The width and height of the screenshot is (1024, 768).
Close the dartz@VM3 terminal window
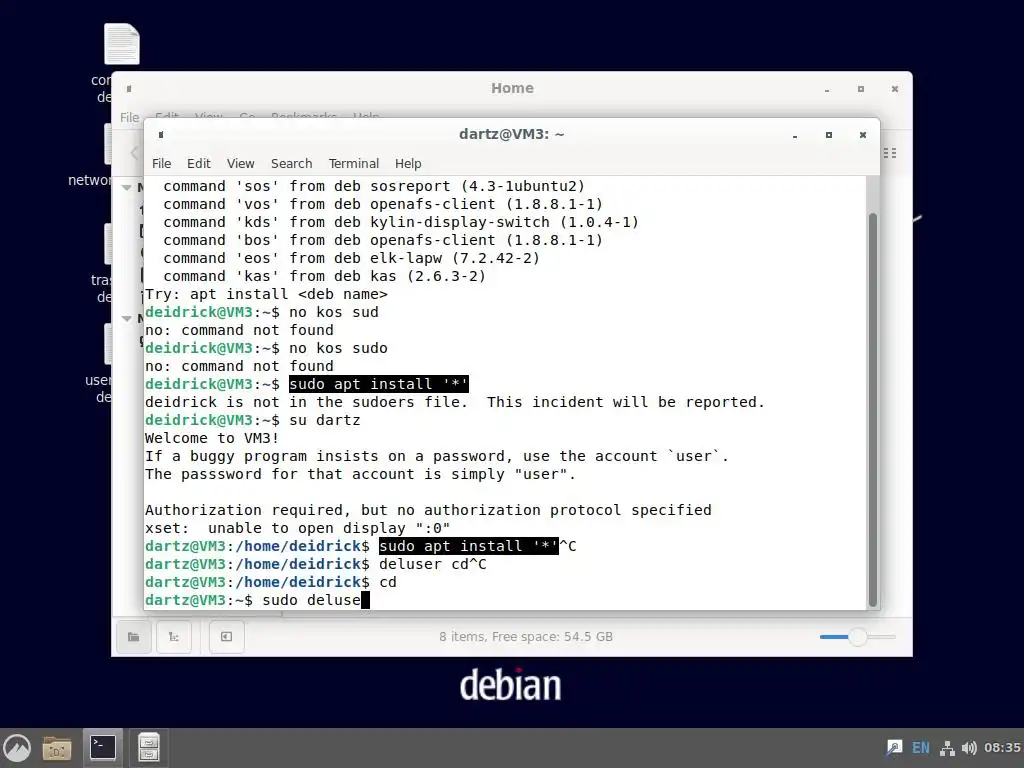863,135
